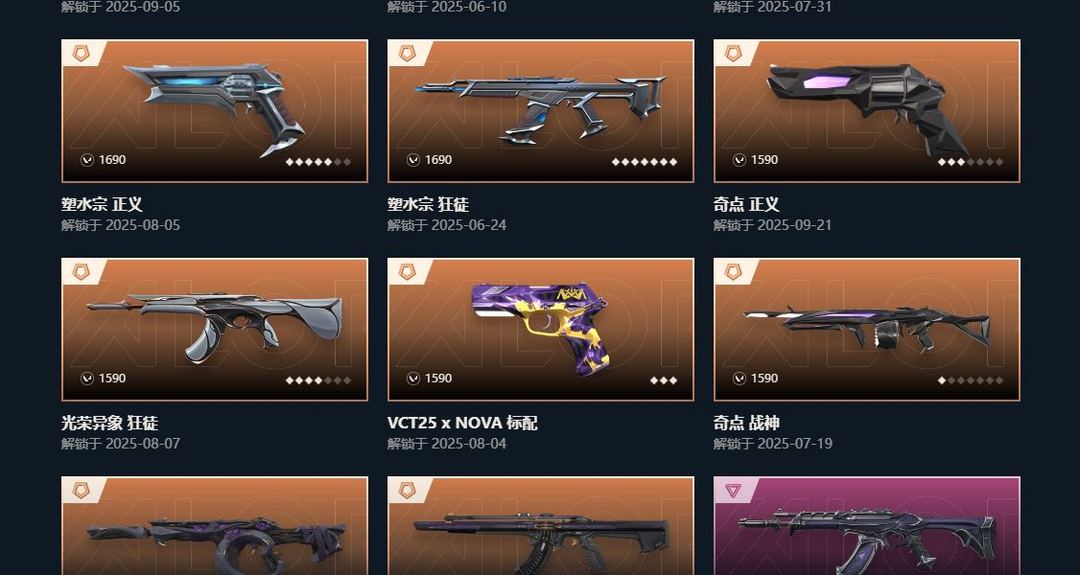The width and height of the screenshot is (1080, 575).
Task: Click the VP currency icon beside 1690 on 塑水宗 正义
Action: tap(87, 160)
